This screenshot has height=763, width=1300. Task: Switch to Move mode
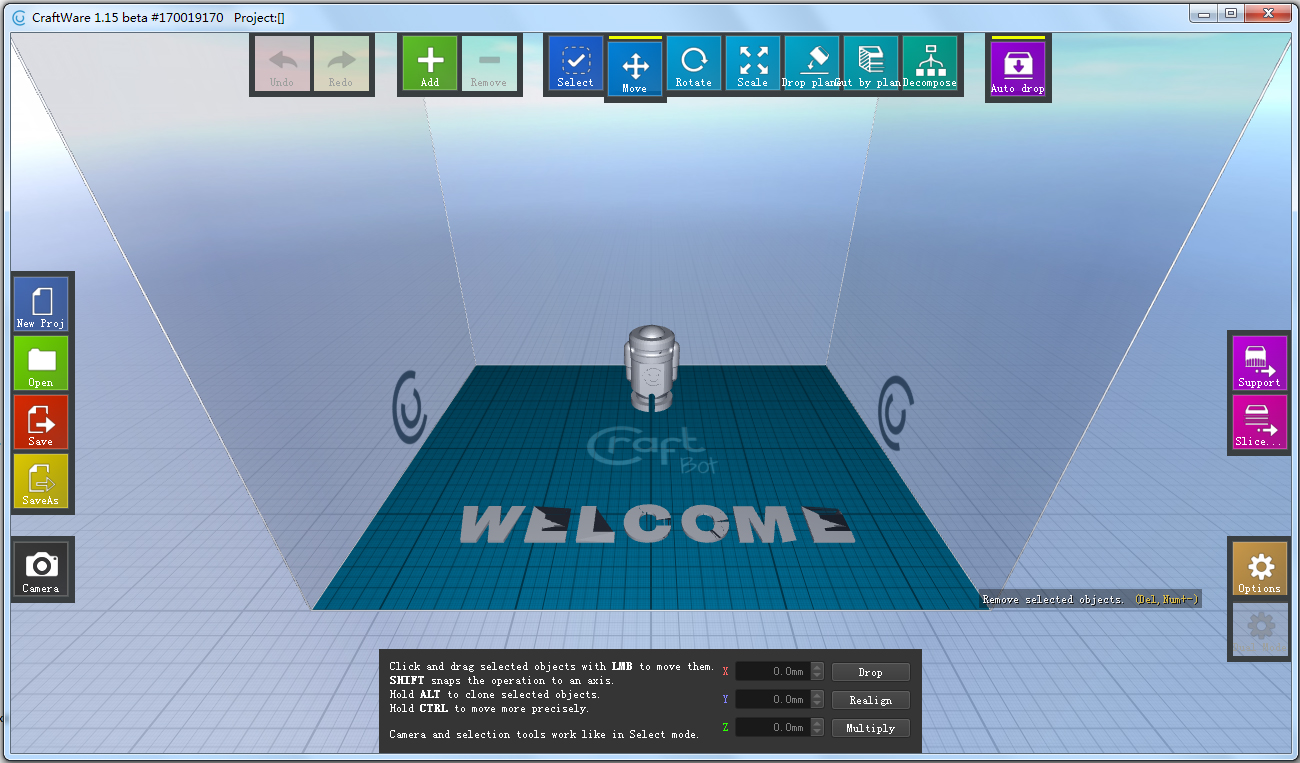[634, 68]
